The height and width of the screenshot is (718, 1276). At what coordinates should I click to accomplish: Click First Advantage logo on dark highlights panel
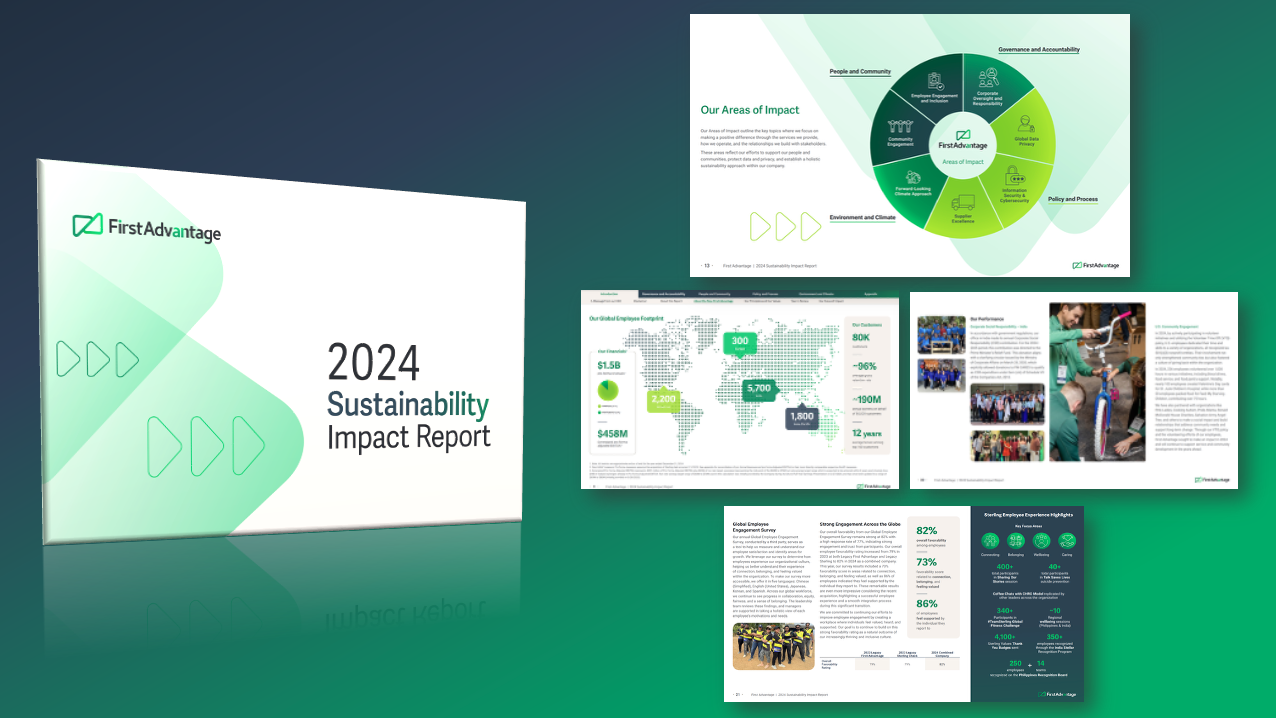coord(1057,694)
